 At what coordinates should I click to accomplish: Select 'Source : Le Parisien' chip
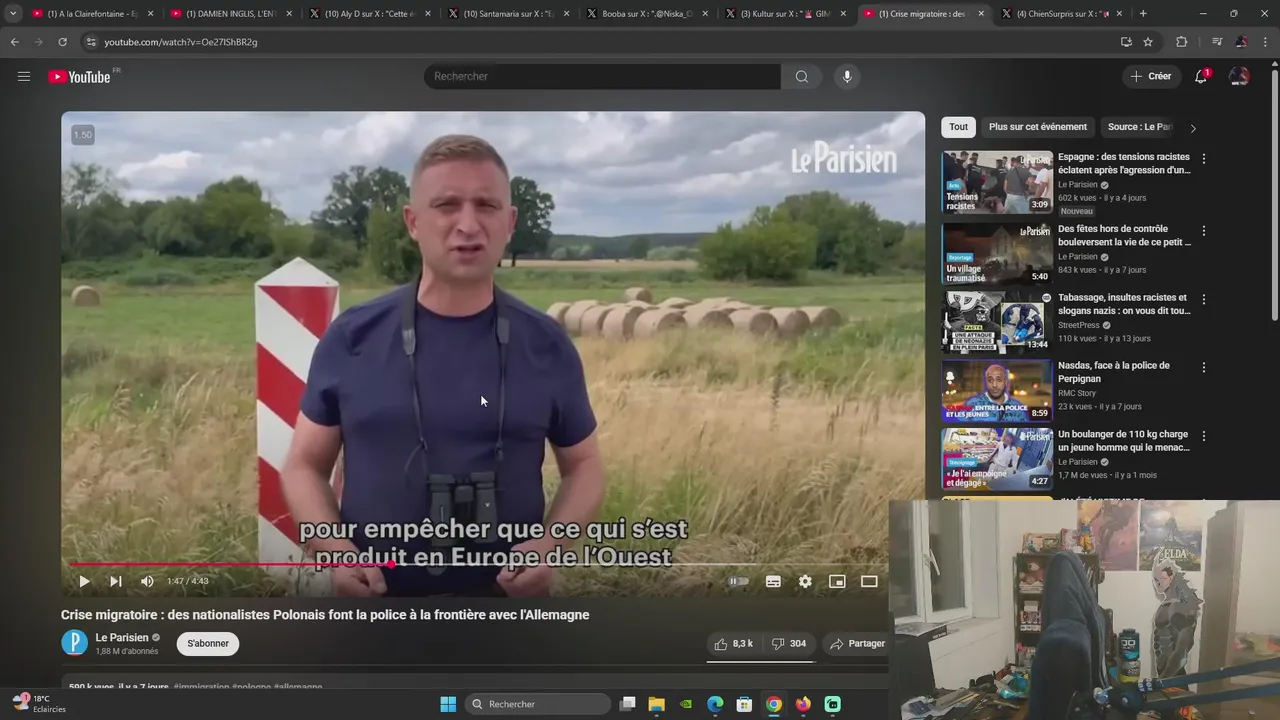pyautogui.click(x=1139, y=127)
